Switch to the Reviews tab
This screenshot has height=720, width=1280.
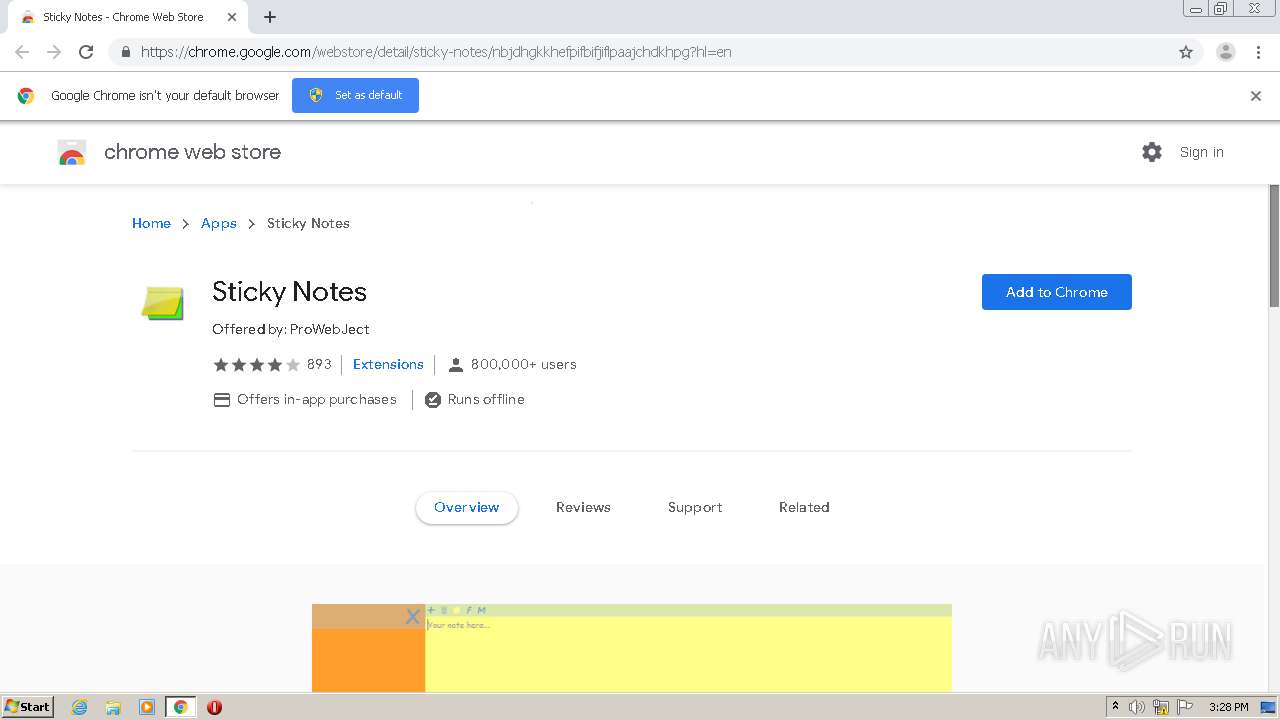tap(583, 507)
